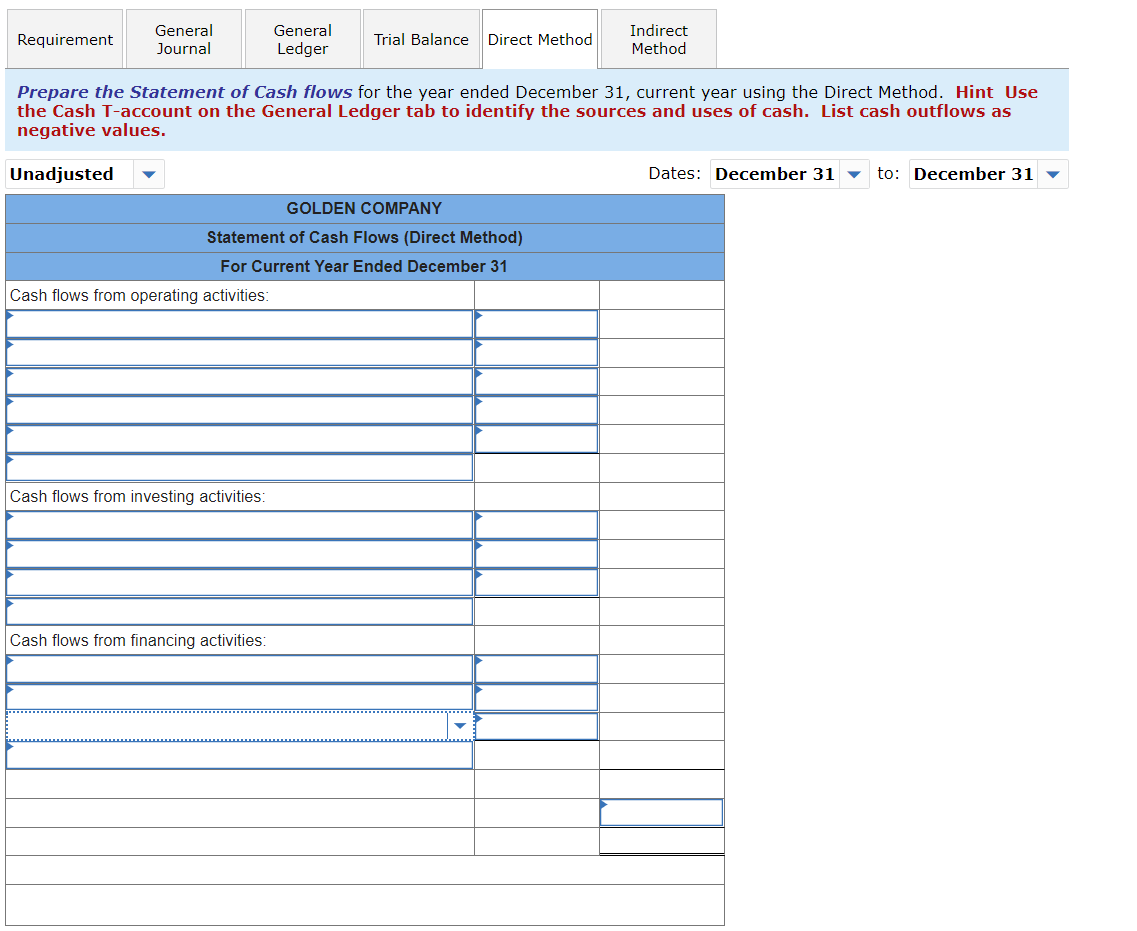Click the first description field under operating activities

240,323
